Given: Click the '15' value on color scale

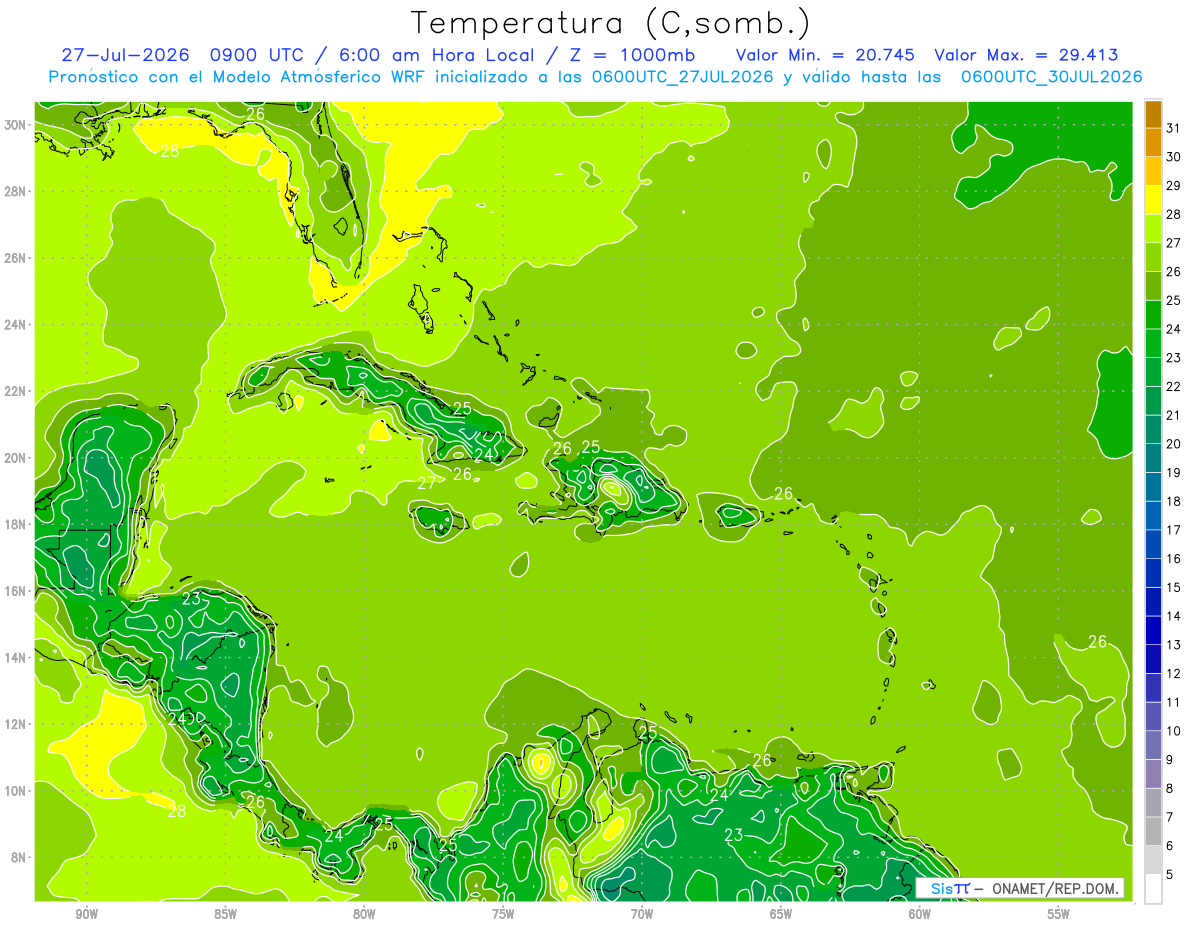Looking at the screenshot, I should point(1174,587).
